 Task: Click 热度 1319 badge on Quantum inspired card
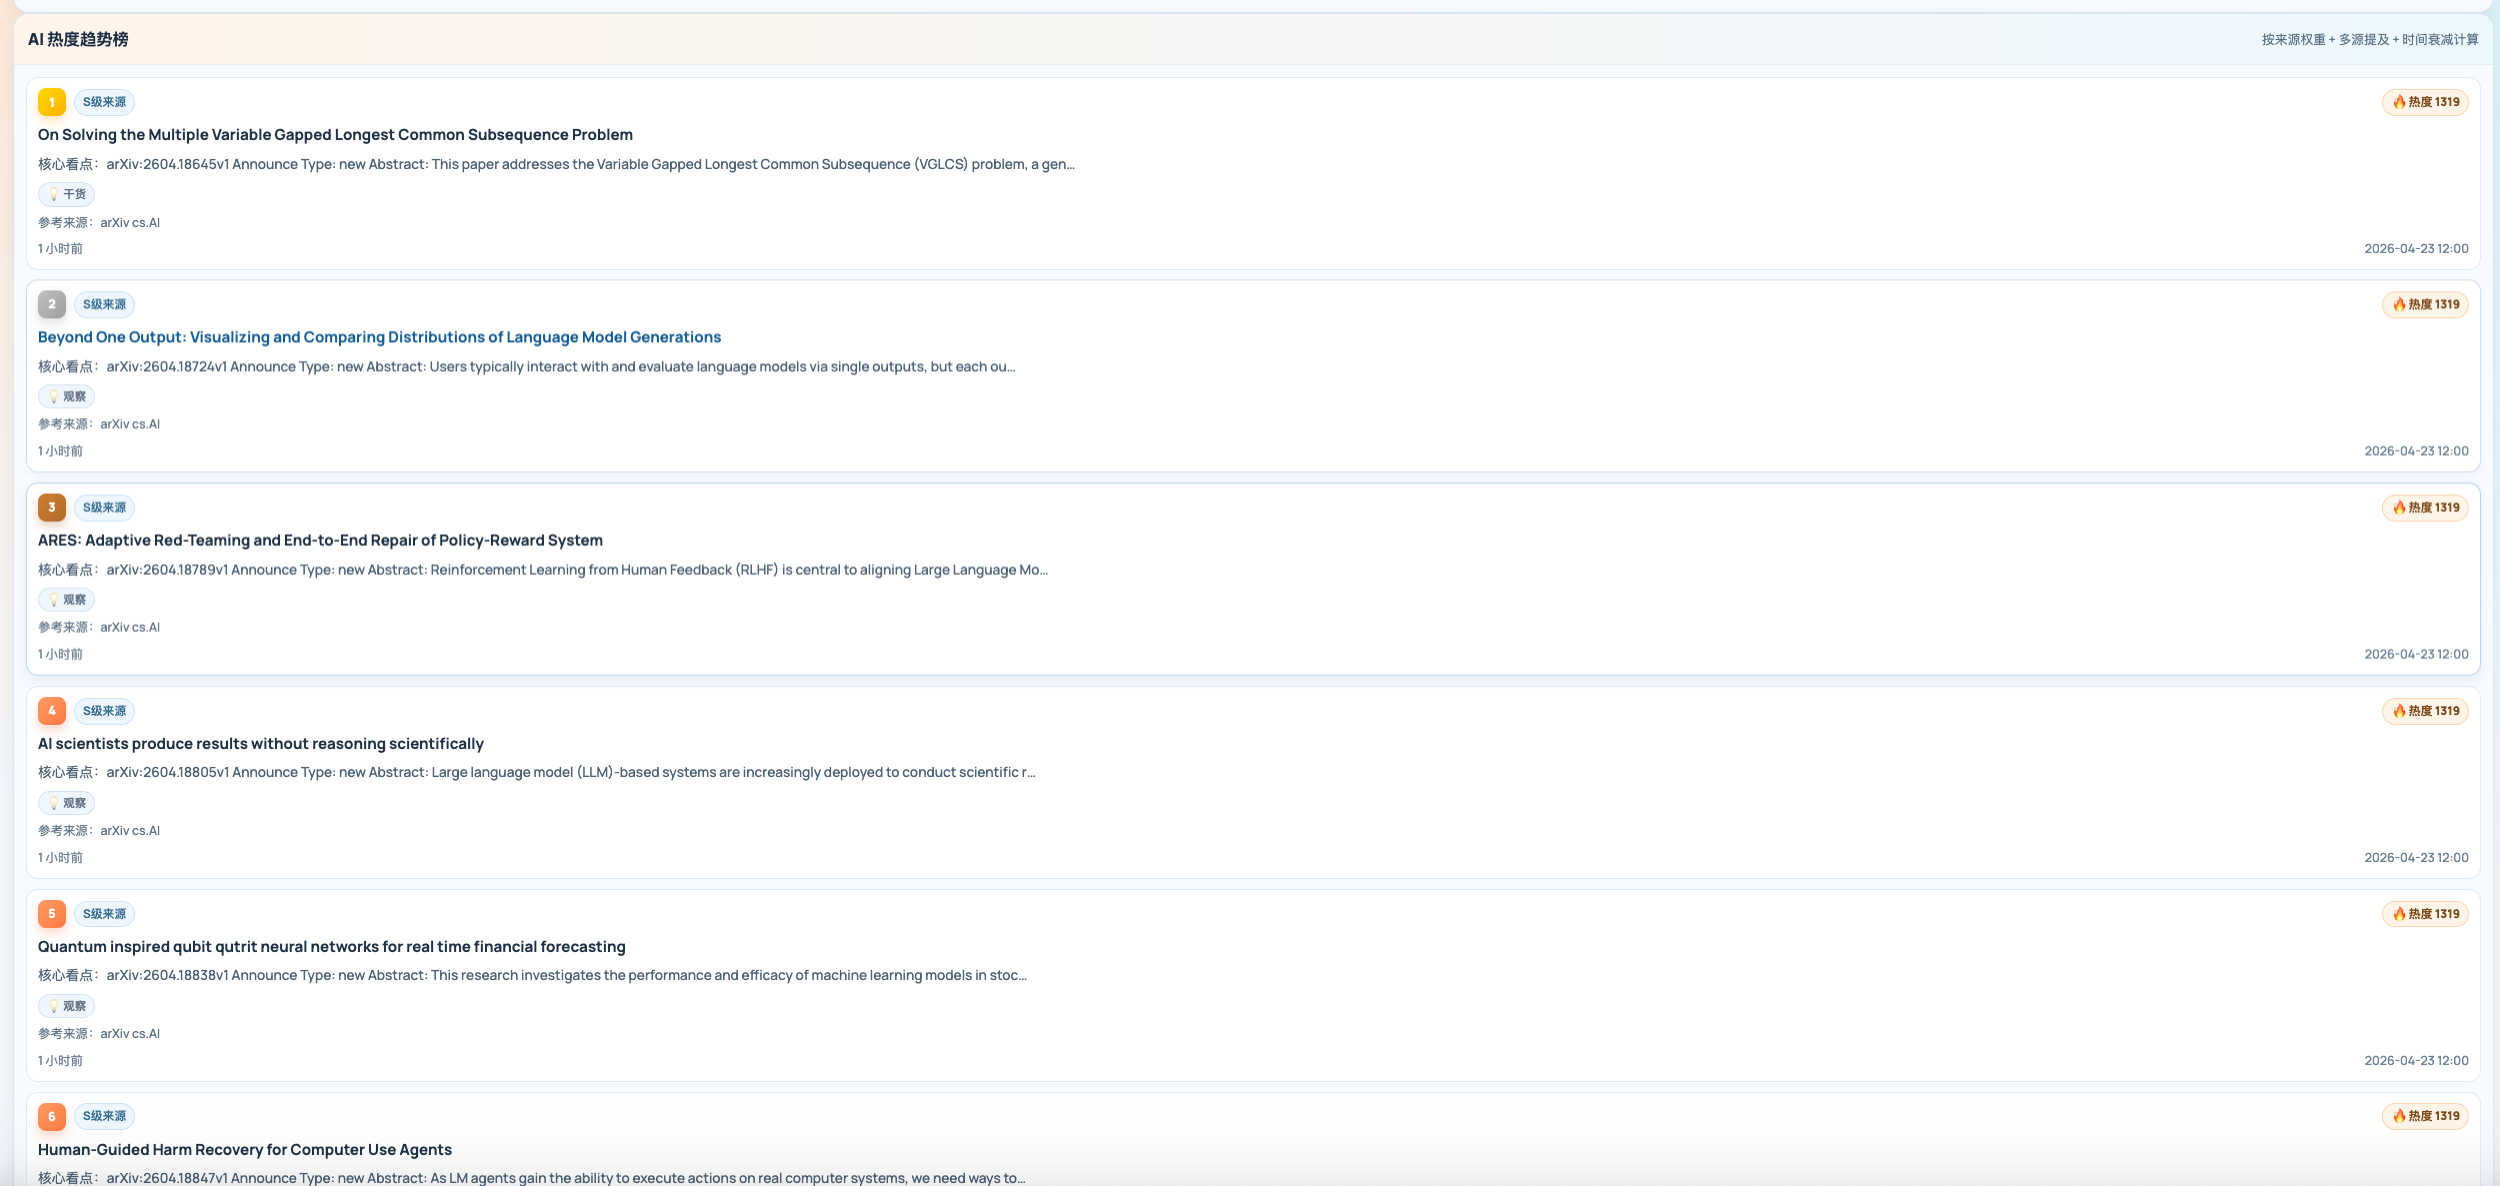coord(2425,914)
